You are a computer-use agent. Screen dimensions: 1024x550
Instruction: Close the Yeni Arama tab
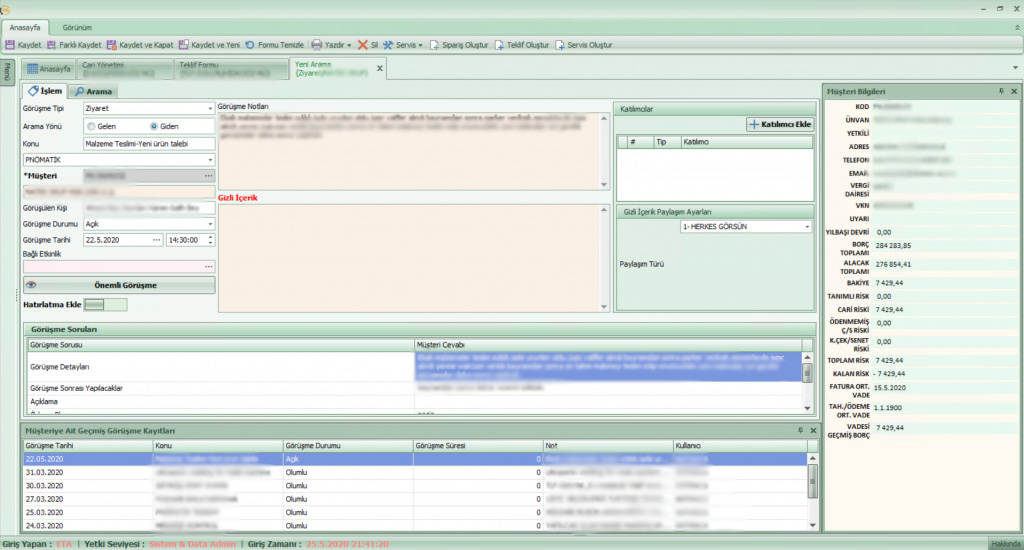click(x=379, y=69)
